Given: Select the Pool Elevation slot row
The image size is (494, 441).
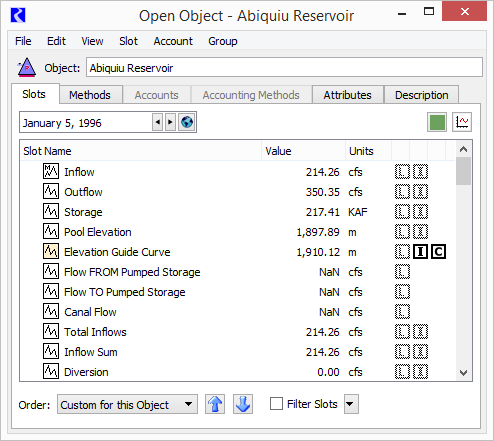Looking at the screenshot, I should [237, 232].
